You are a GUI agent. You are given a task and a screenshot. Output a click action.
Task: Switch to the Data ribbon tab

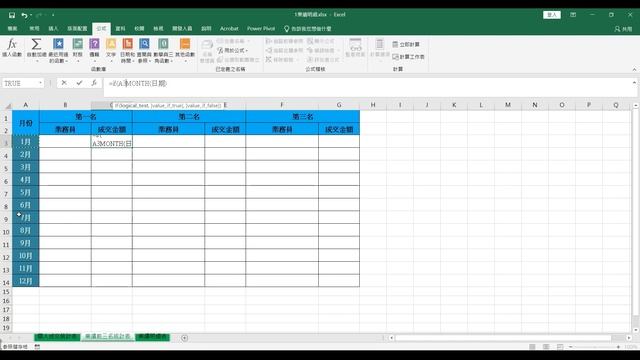[120, 29]
